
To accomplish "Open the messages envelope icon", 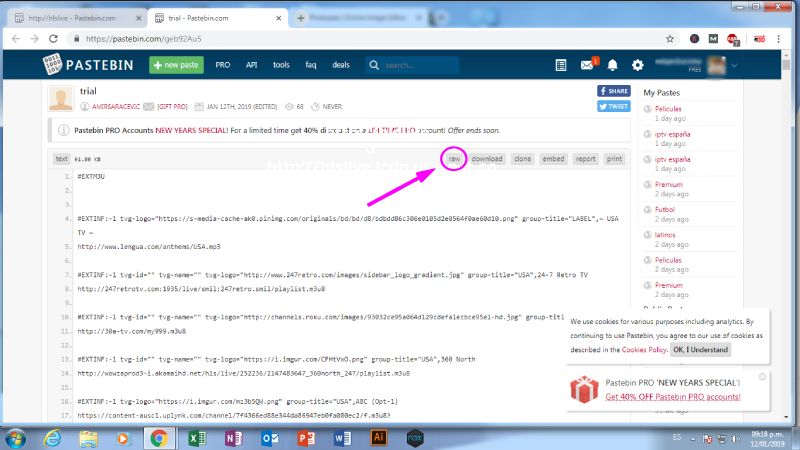I will point(587,65).
